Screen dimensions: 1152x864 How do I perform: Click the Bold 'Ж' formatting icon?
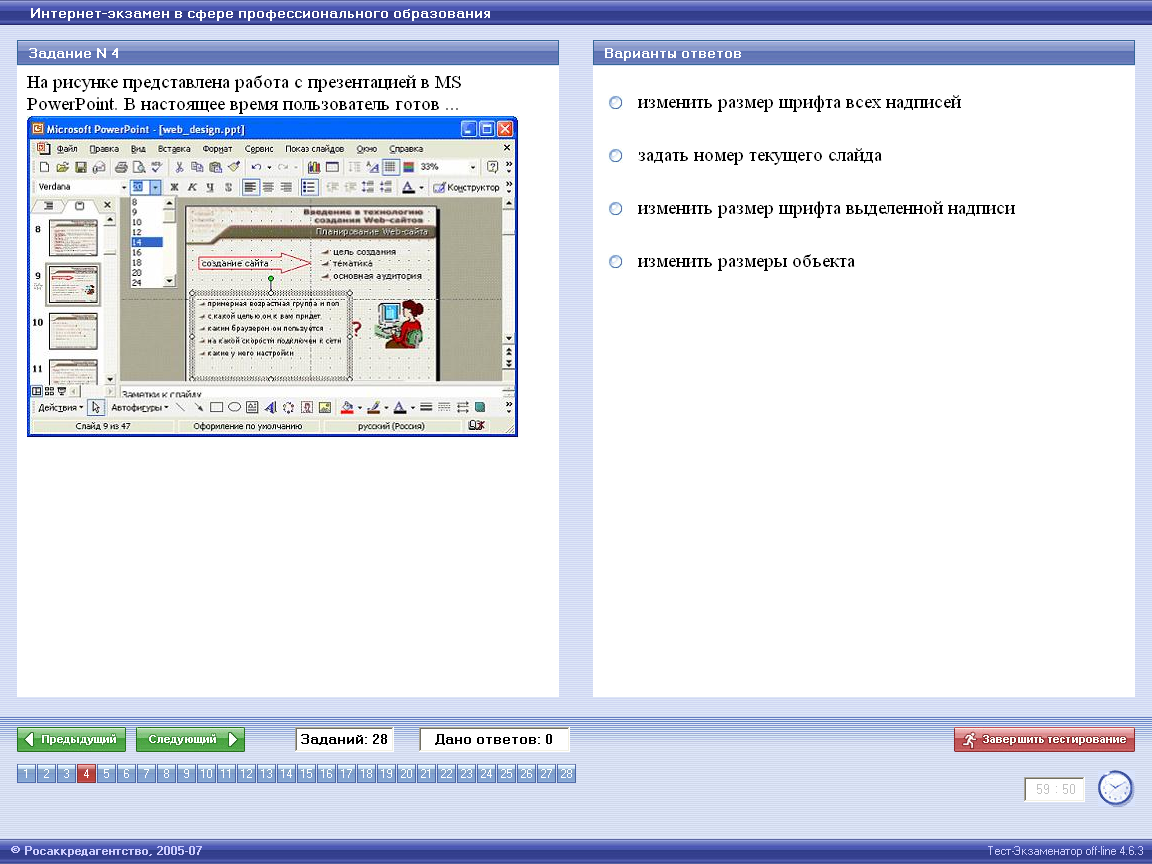click(x=174, y=187)
